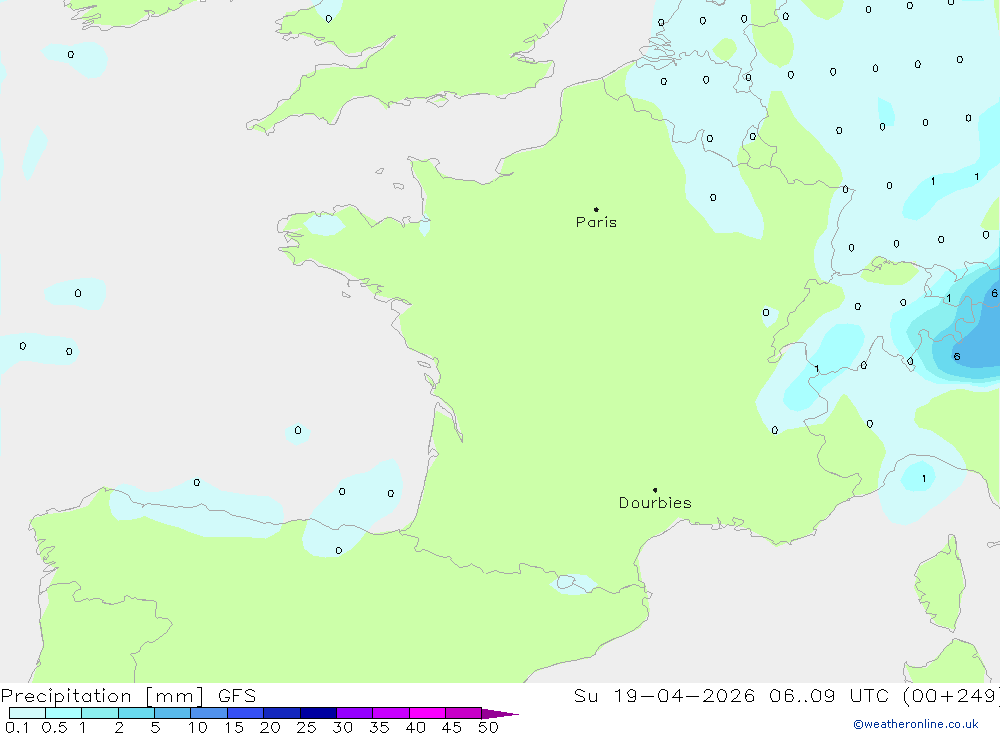Screen dimensions: 1000x733
Task: Click the 'Precipitation [mm]' title text
Action: click(x=102, y=695)
